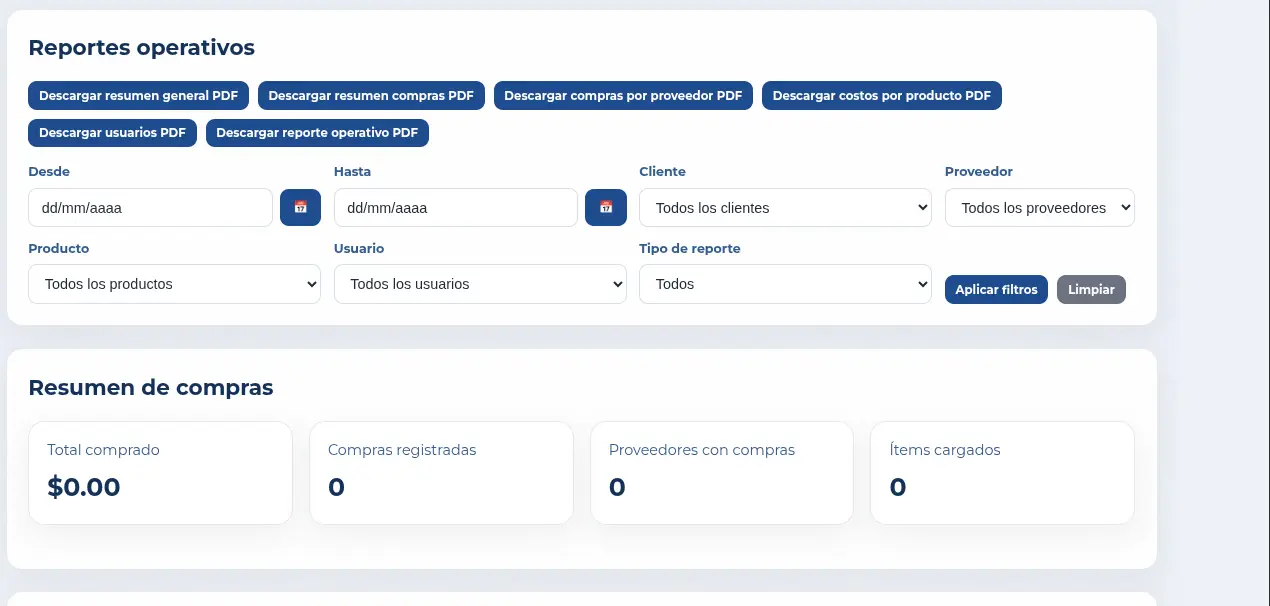The image size is (1270, 606).
Task: Open the Cliente dropdown
Action: 785,208
